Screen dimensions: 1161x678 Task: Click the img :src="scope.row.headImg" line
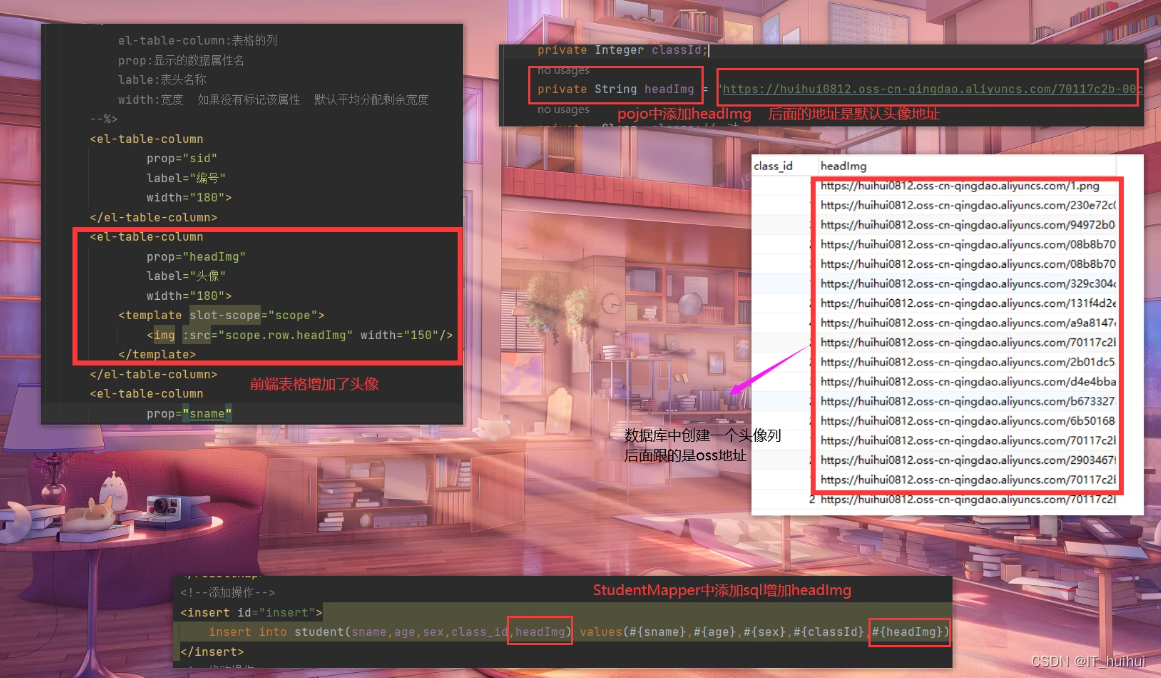pyautogui.click(x=299, y=335)
